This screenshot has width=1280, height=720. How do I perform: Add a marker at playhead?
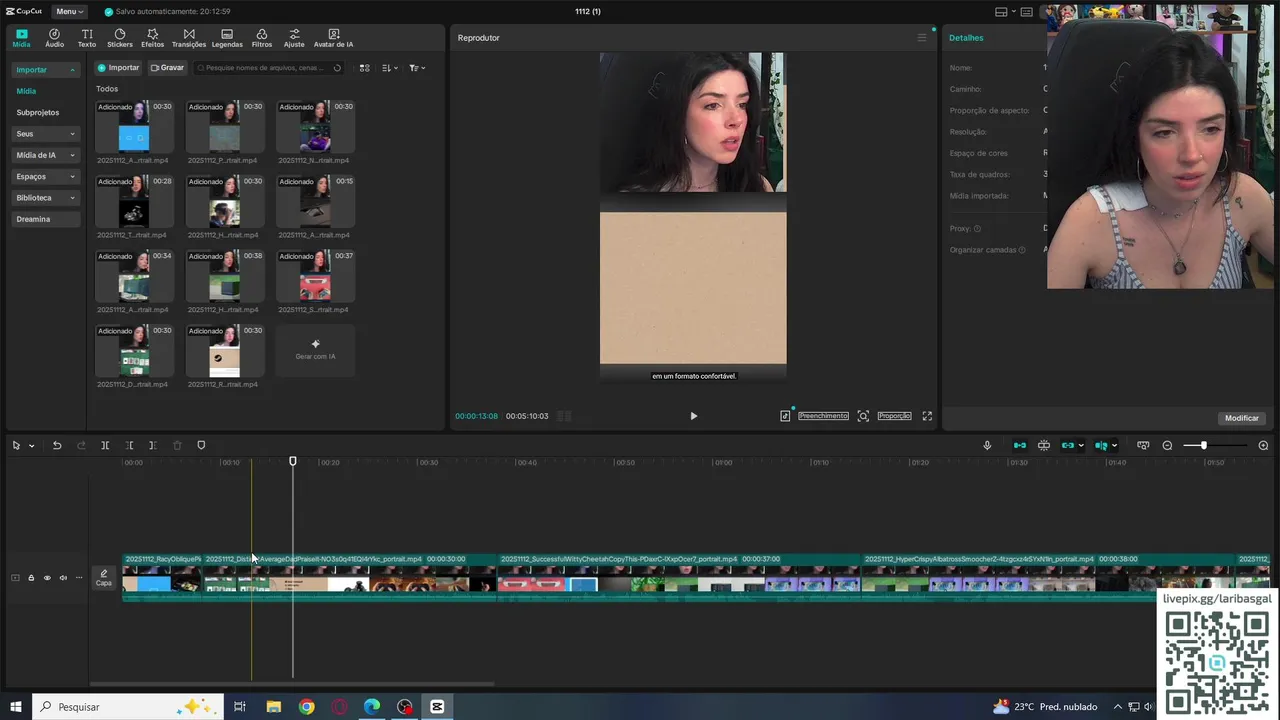point(201,446)
